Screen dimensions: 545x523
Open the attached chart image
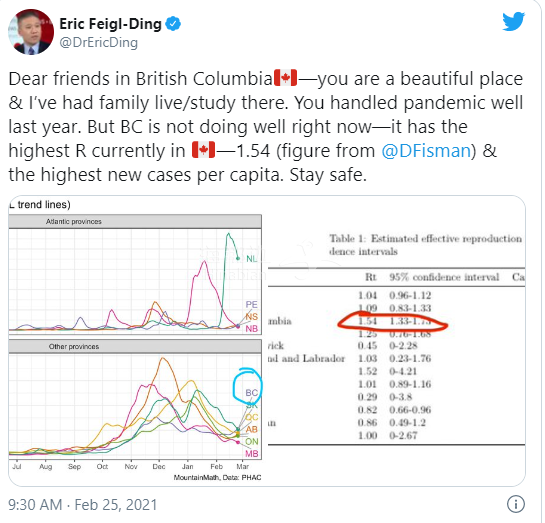[267, 341]
